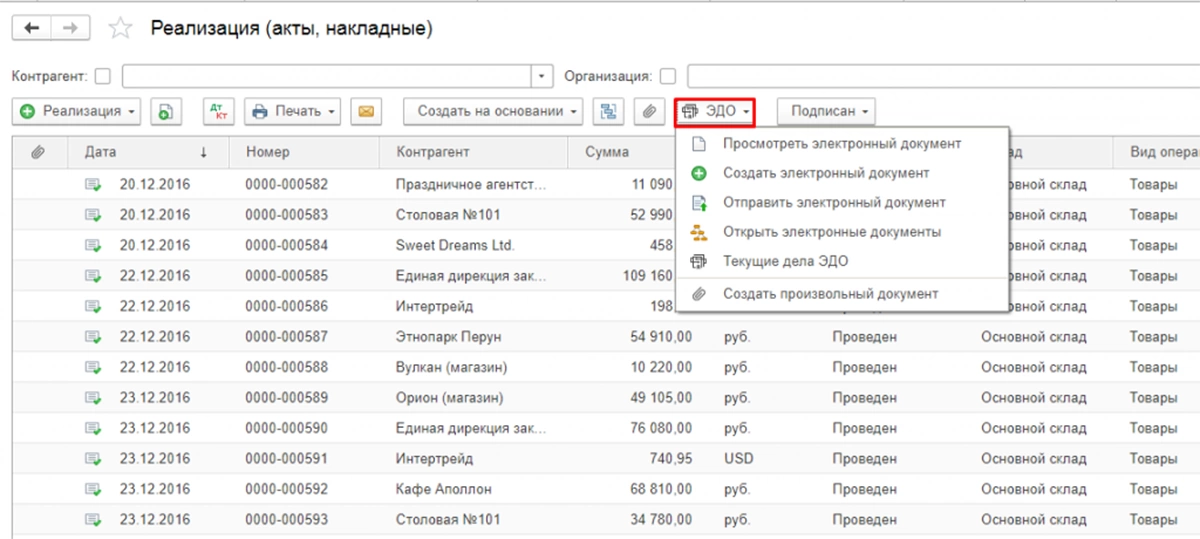The height and width of the screenshot is (539, 1200).
Task: Add page to favorites with star icon
Action: click(121, 29)
